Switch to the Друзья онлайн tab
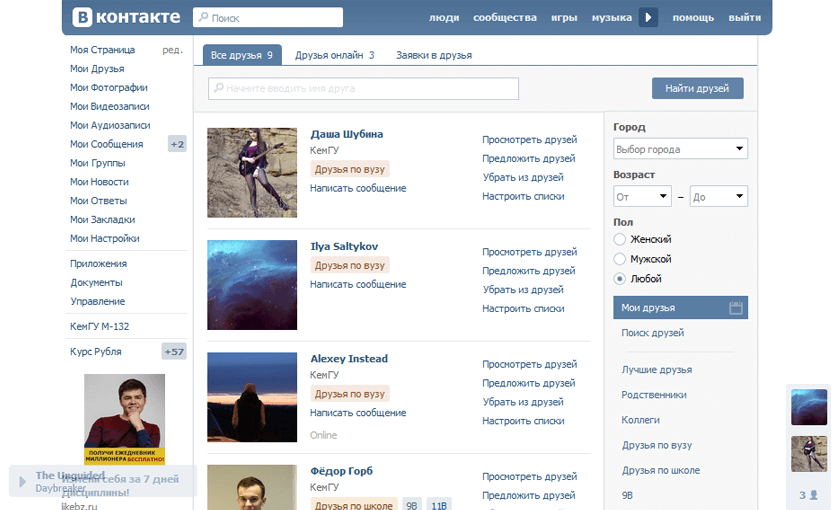The width and height of the screenshot is (840, 510). (x=335, y=55)
